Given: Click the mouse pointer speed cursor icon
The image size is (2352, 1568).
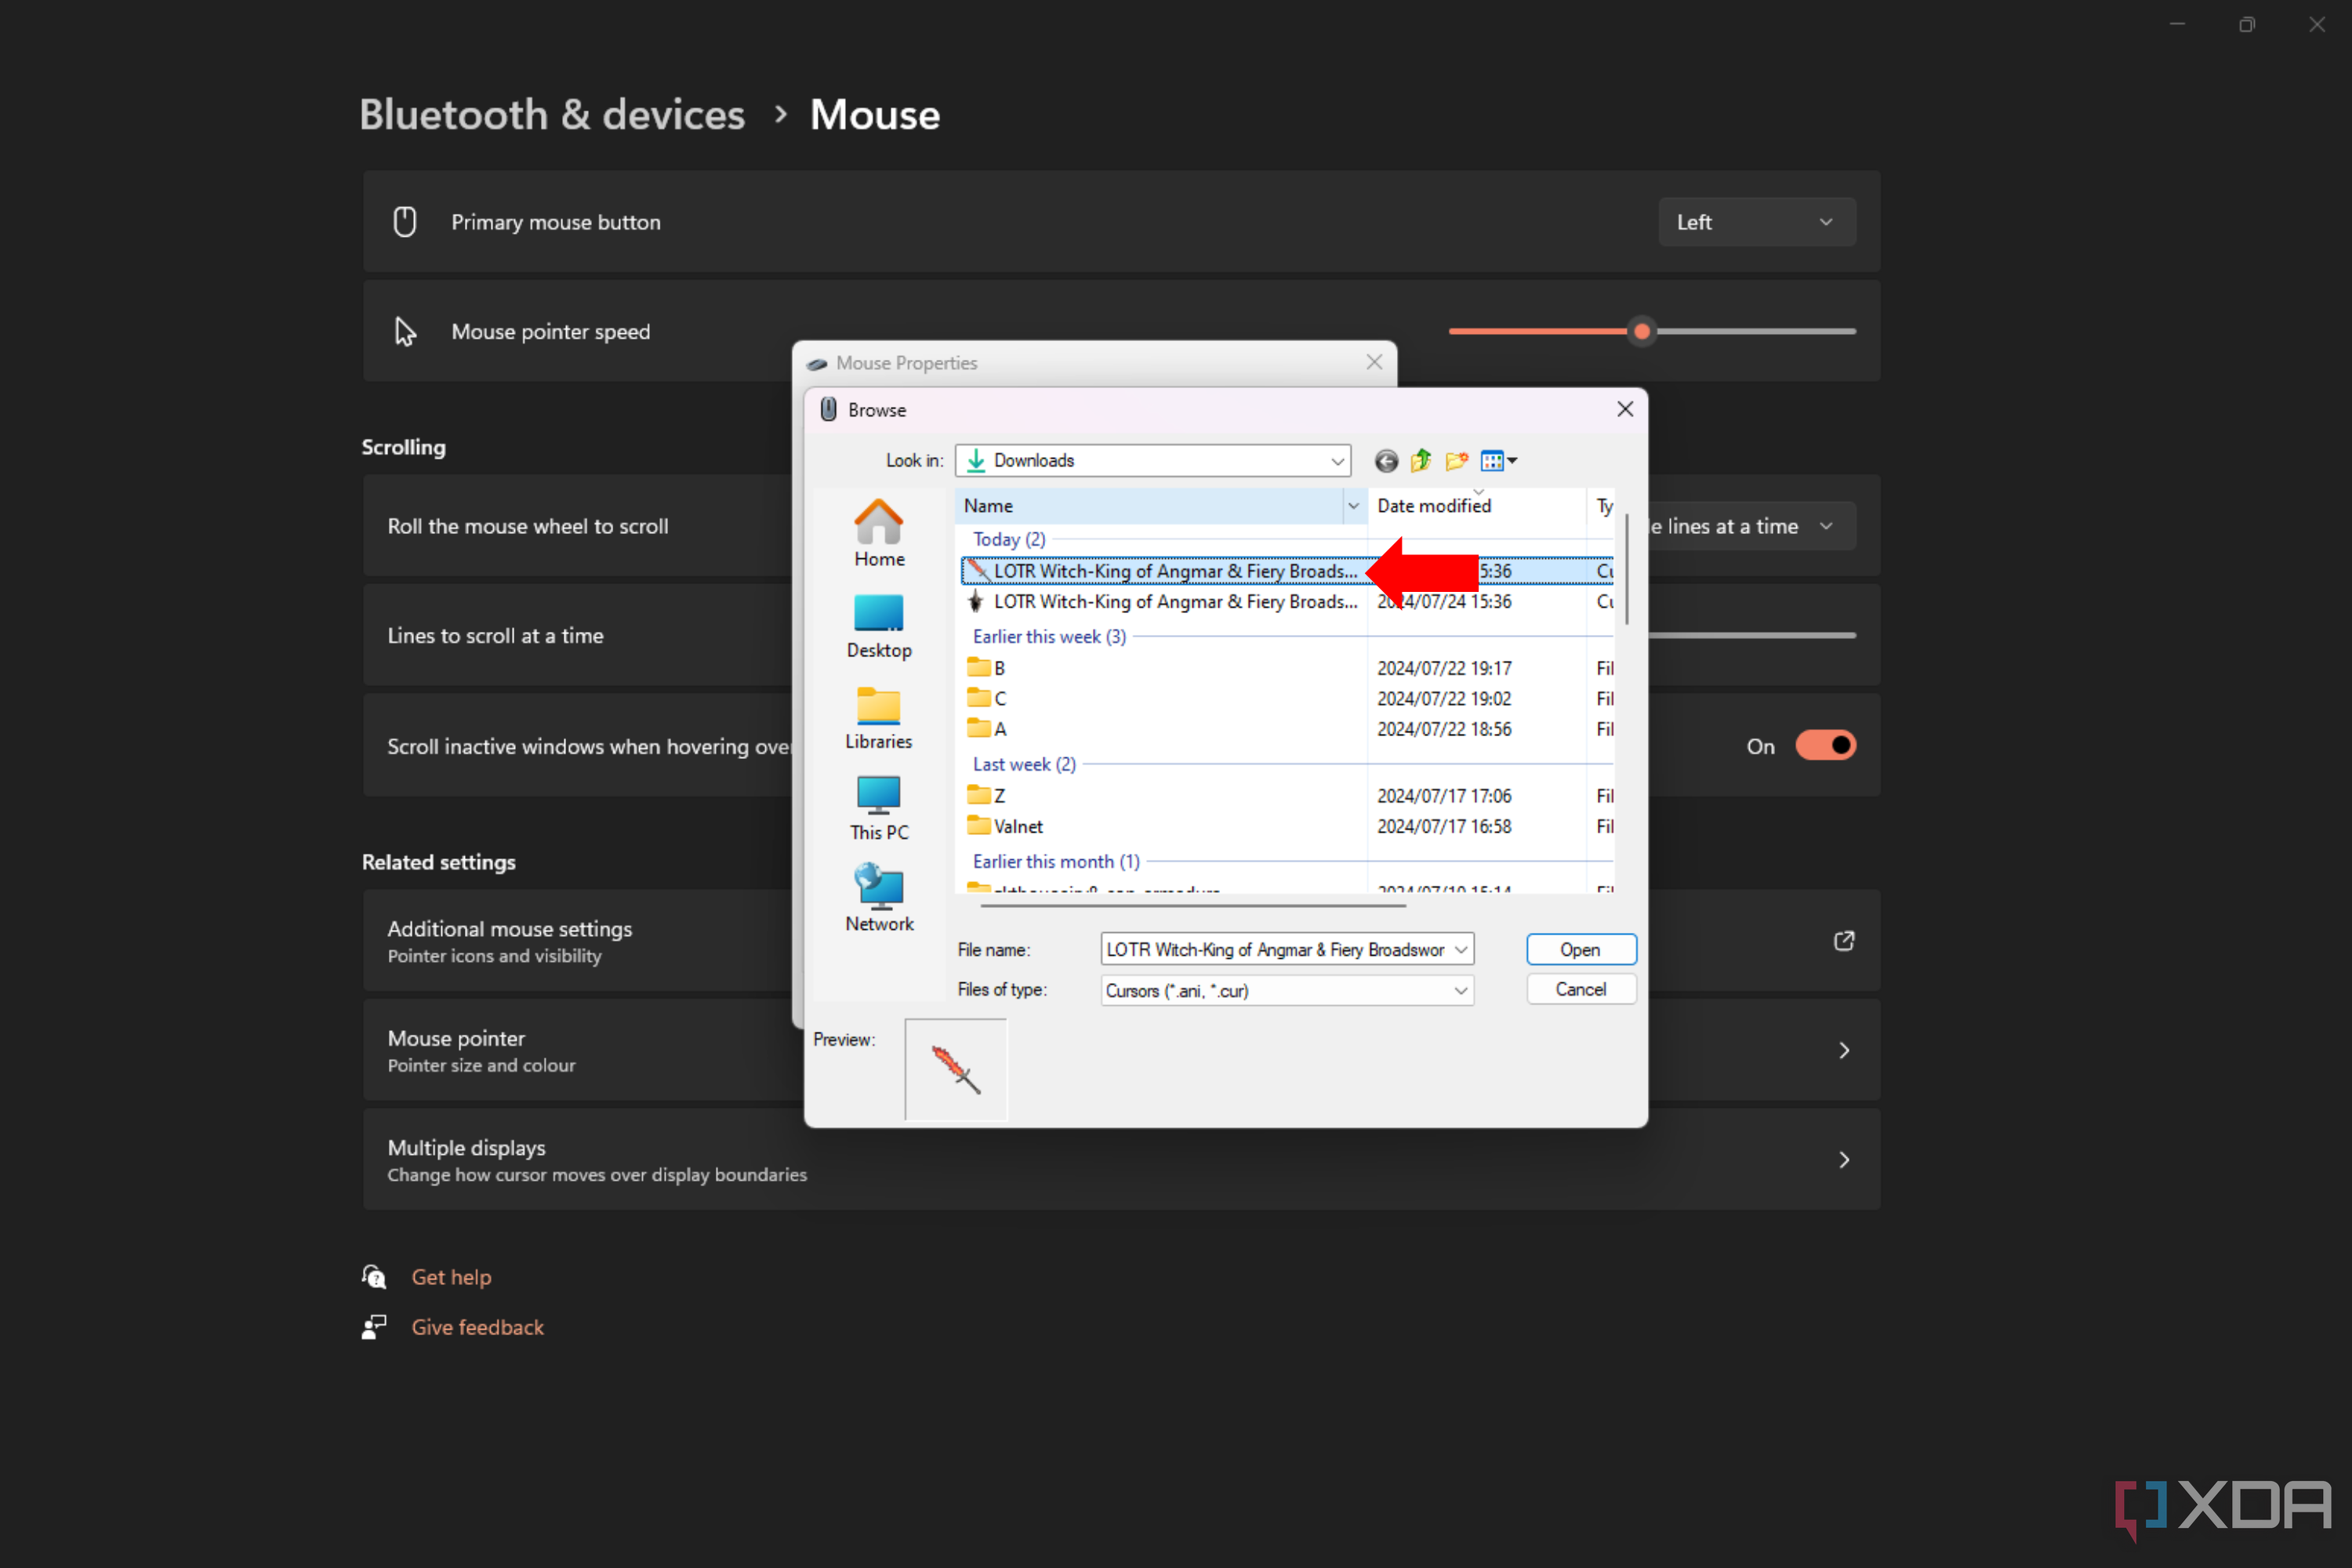Looking at the screenshot, I should pos(405,331).
